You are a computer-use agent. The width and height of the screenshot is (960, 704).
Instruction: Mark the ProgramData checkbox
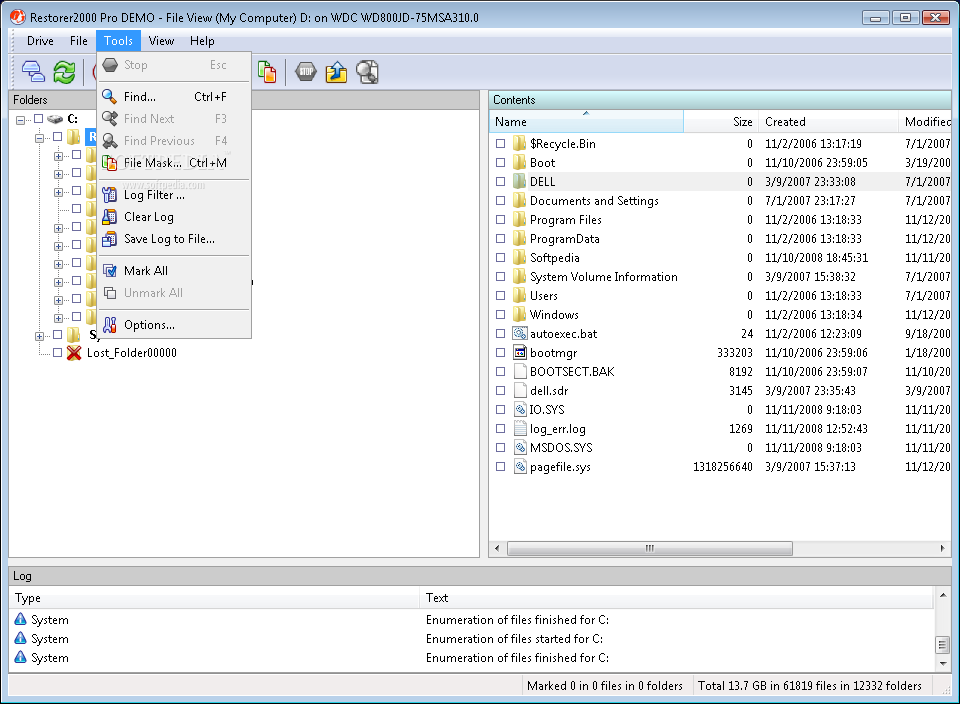(501, 238)
